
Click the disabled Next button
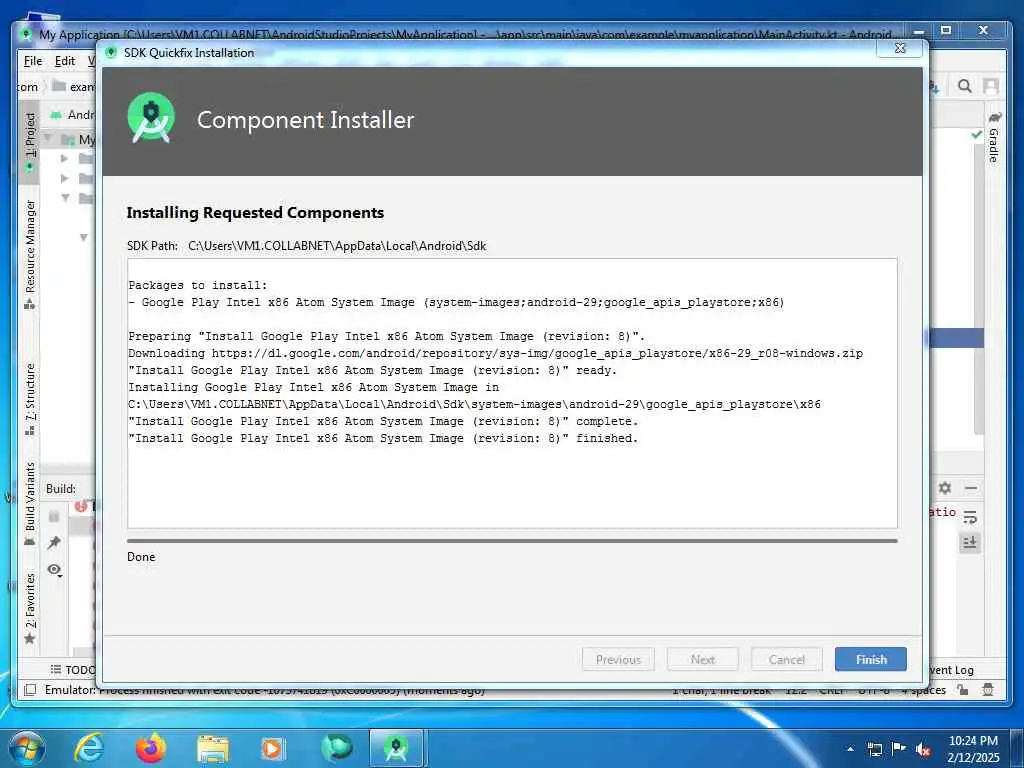coord(703,659)
